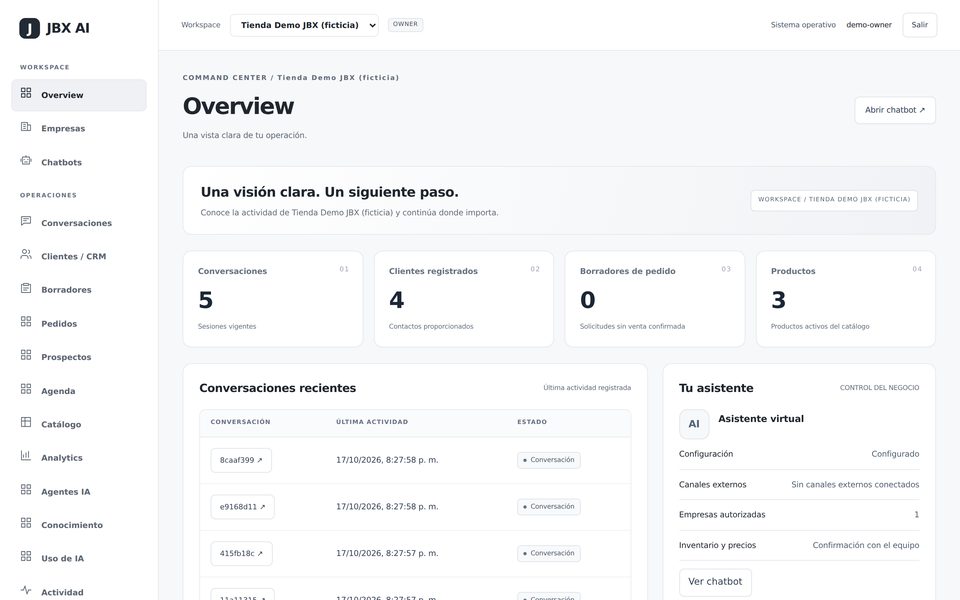
Task: Open Analytics section
Action: pos(79,457)
